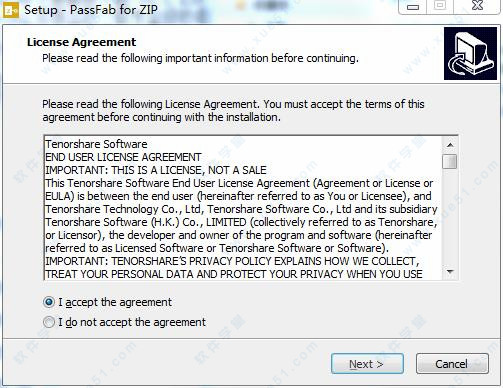
Task: Click the Cancel button
Action: (x=452, y=364)
